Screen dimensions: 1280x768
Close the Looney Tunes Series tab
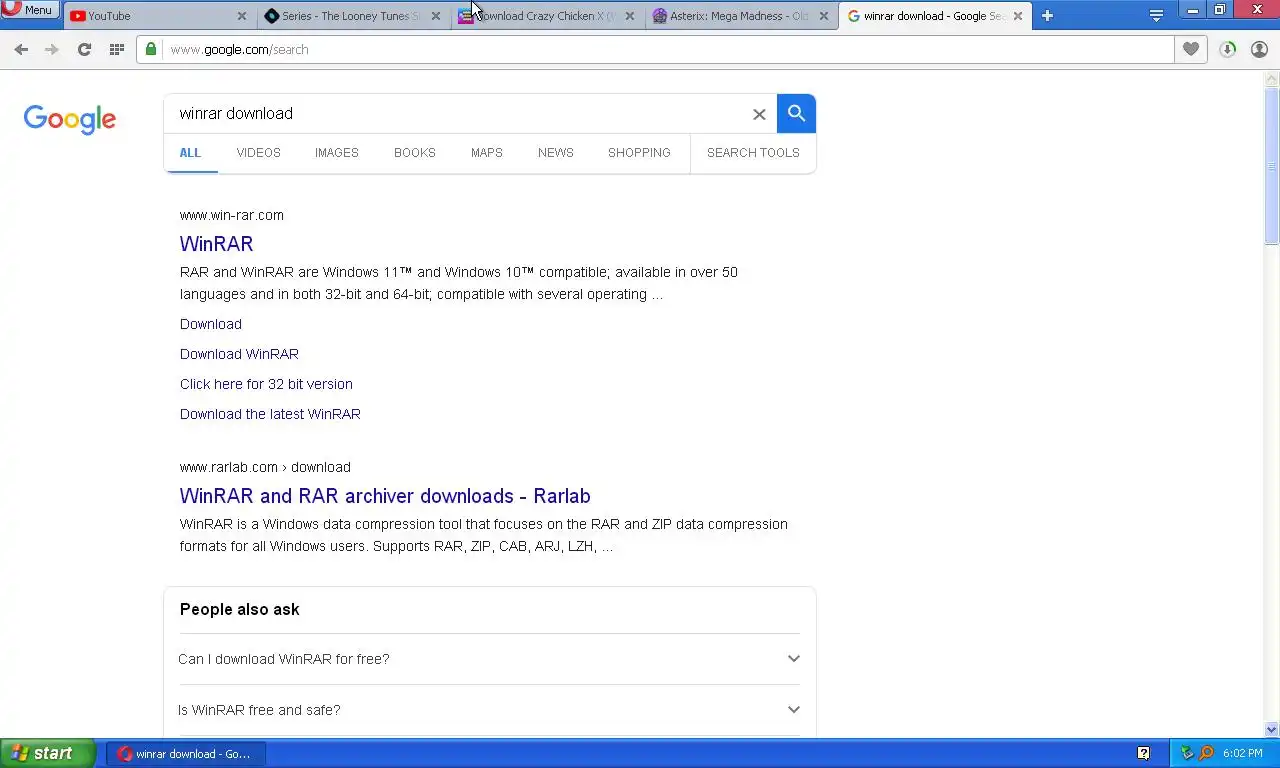[x=435, y=16]
